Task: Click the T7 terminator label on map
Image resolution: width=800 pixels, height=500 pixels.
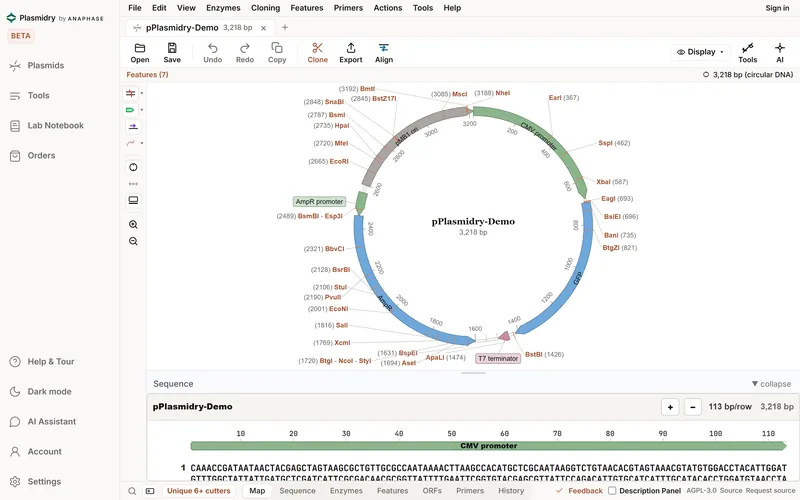Action: point(498,359)
